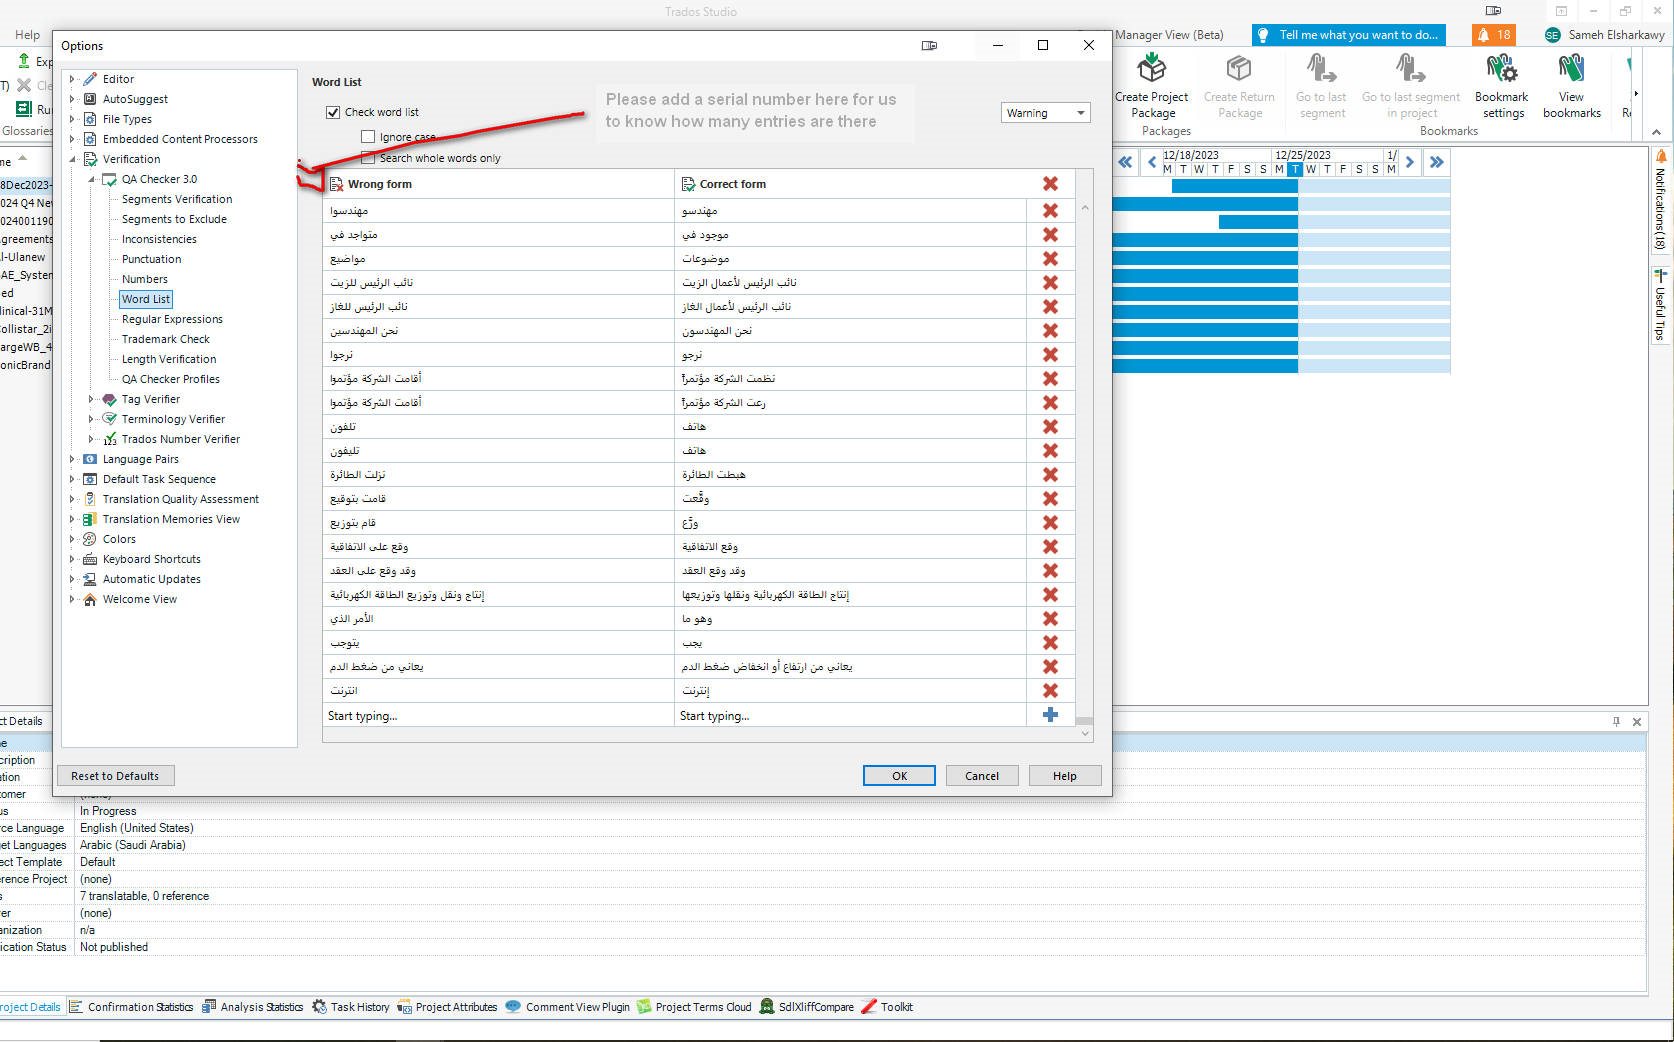
Task: Open Confirmation Statistics tab
Action: click(x=131, y=1007)
